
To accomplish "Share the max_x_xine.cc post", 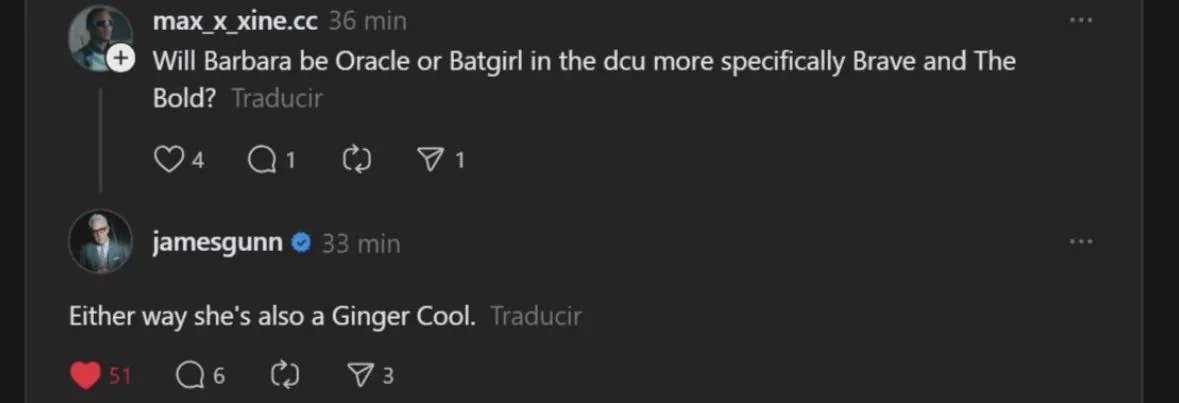I will pyautogui.click(x=430, y=159).
